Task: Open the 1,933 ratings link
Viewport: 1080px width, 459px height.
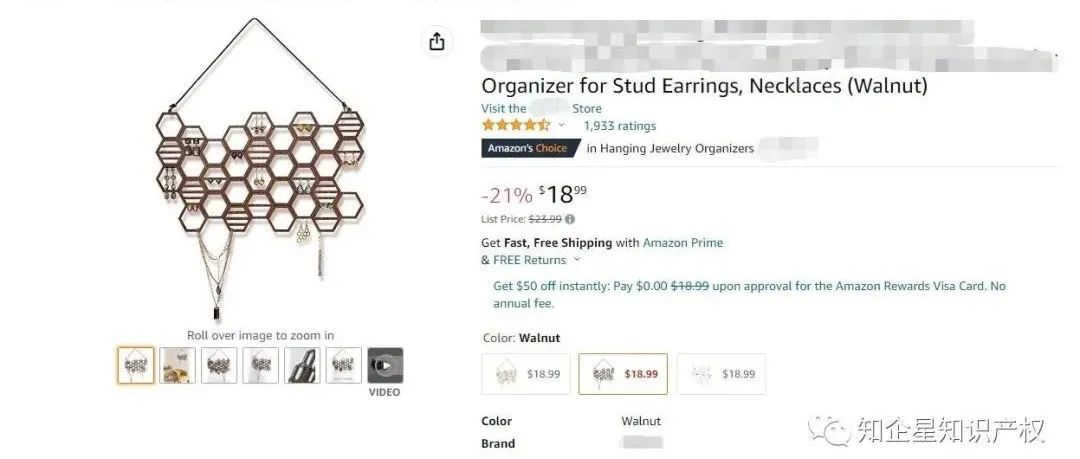Action: [620, 126]
